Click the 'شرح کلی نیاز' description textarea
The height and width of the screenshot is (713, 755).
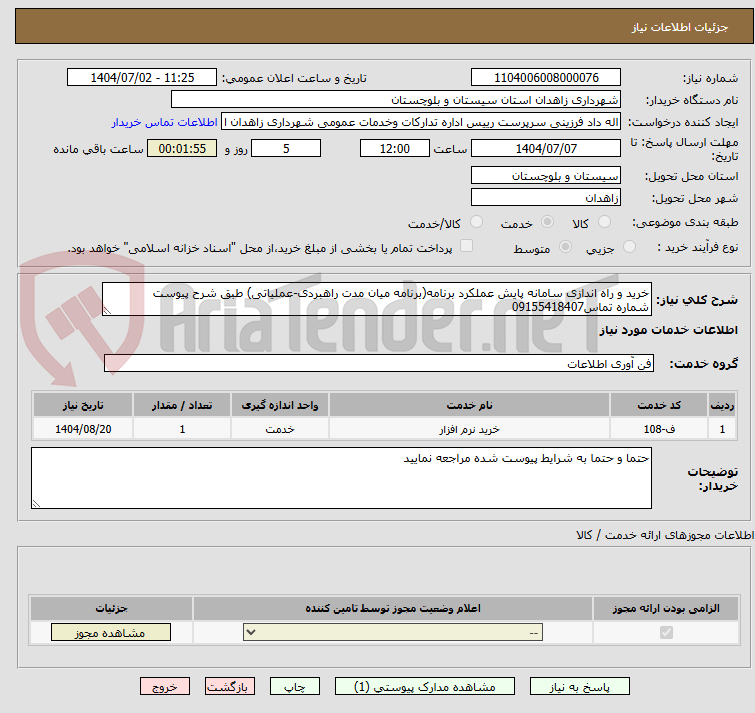[378, 299]
